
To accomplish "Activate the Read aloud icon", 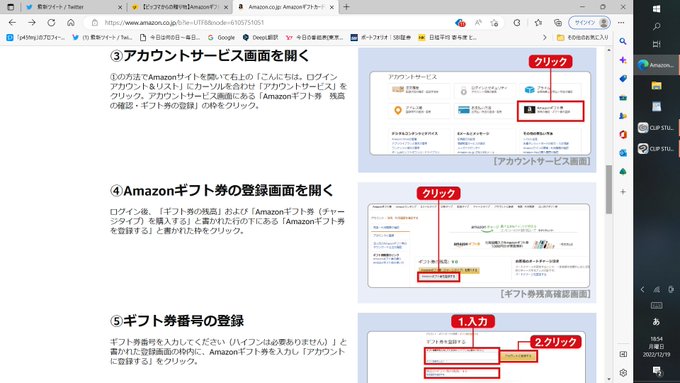I will click(x=478, y=23).
